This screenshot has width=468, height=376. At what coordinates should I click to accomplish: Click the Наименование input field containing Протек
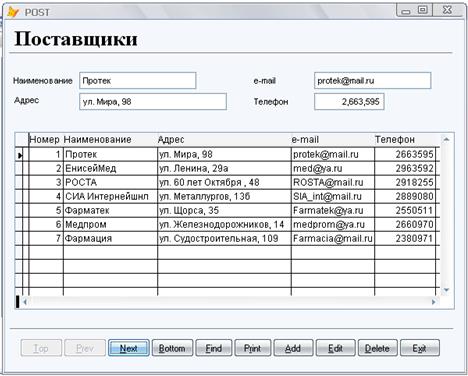click(138, 81)
